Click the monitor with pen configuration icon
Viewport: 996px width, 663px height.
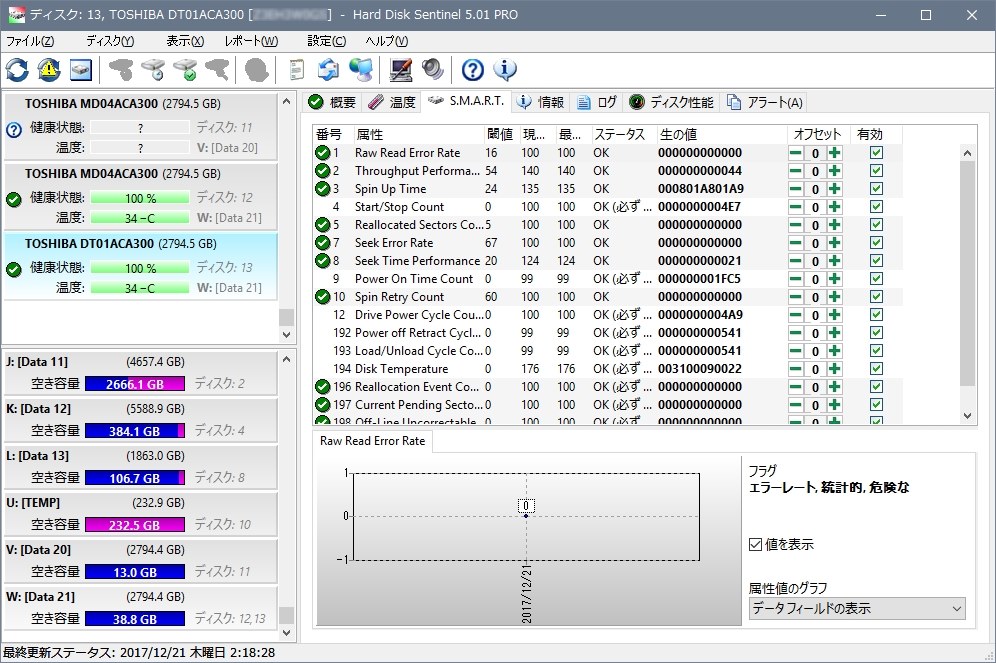[x=401, y=70]
